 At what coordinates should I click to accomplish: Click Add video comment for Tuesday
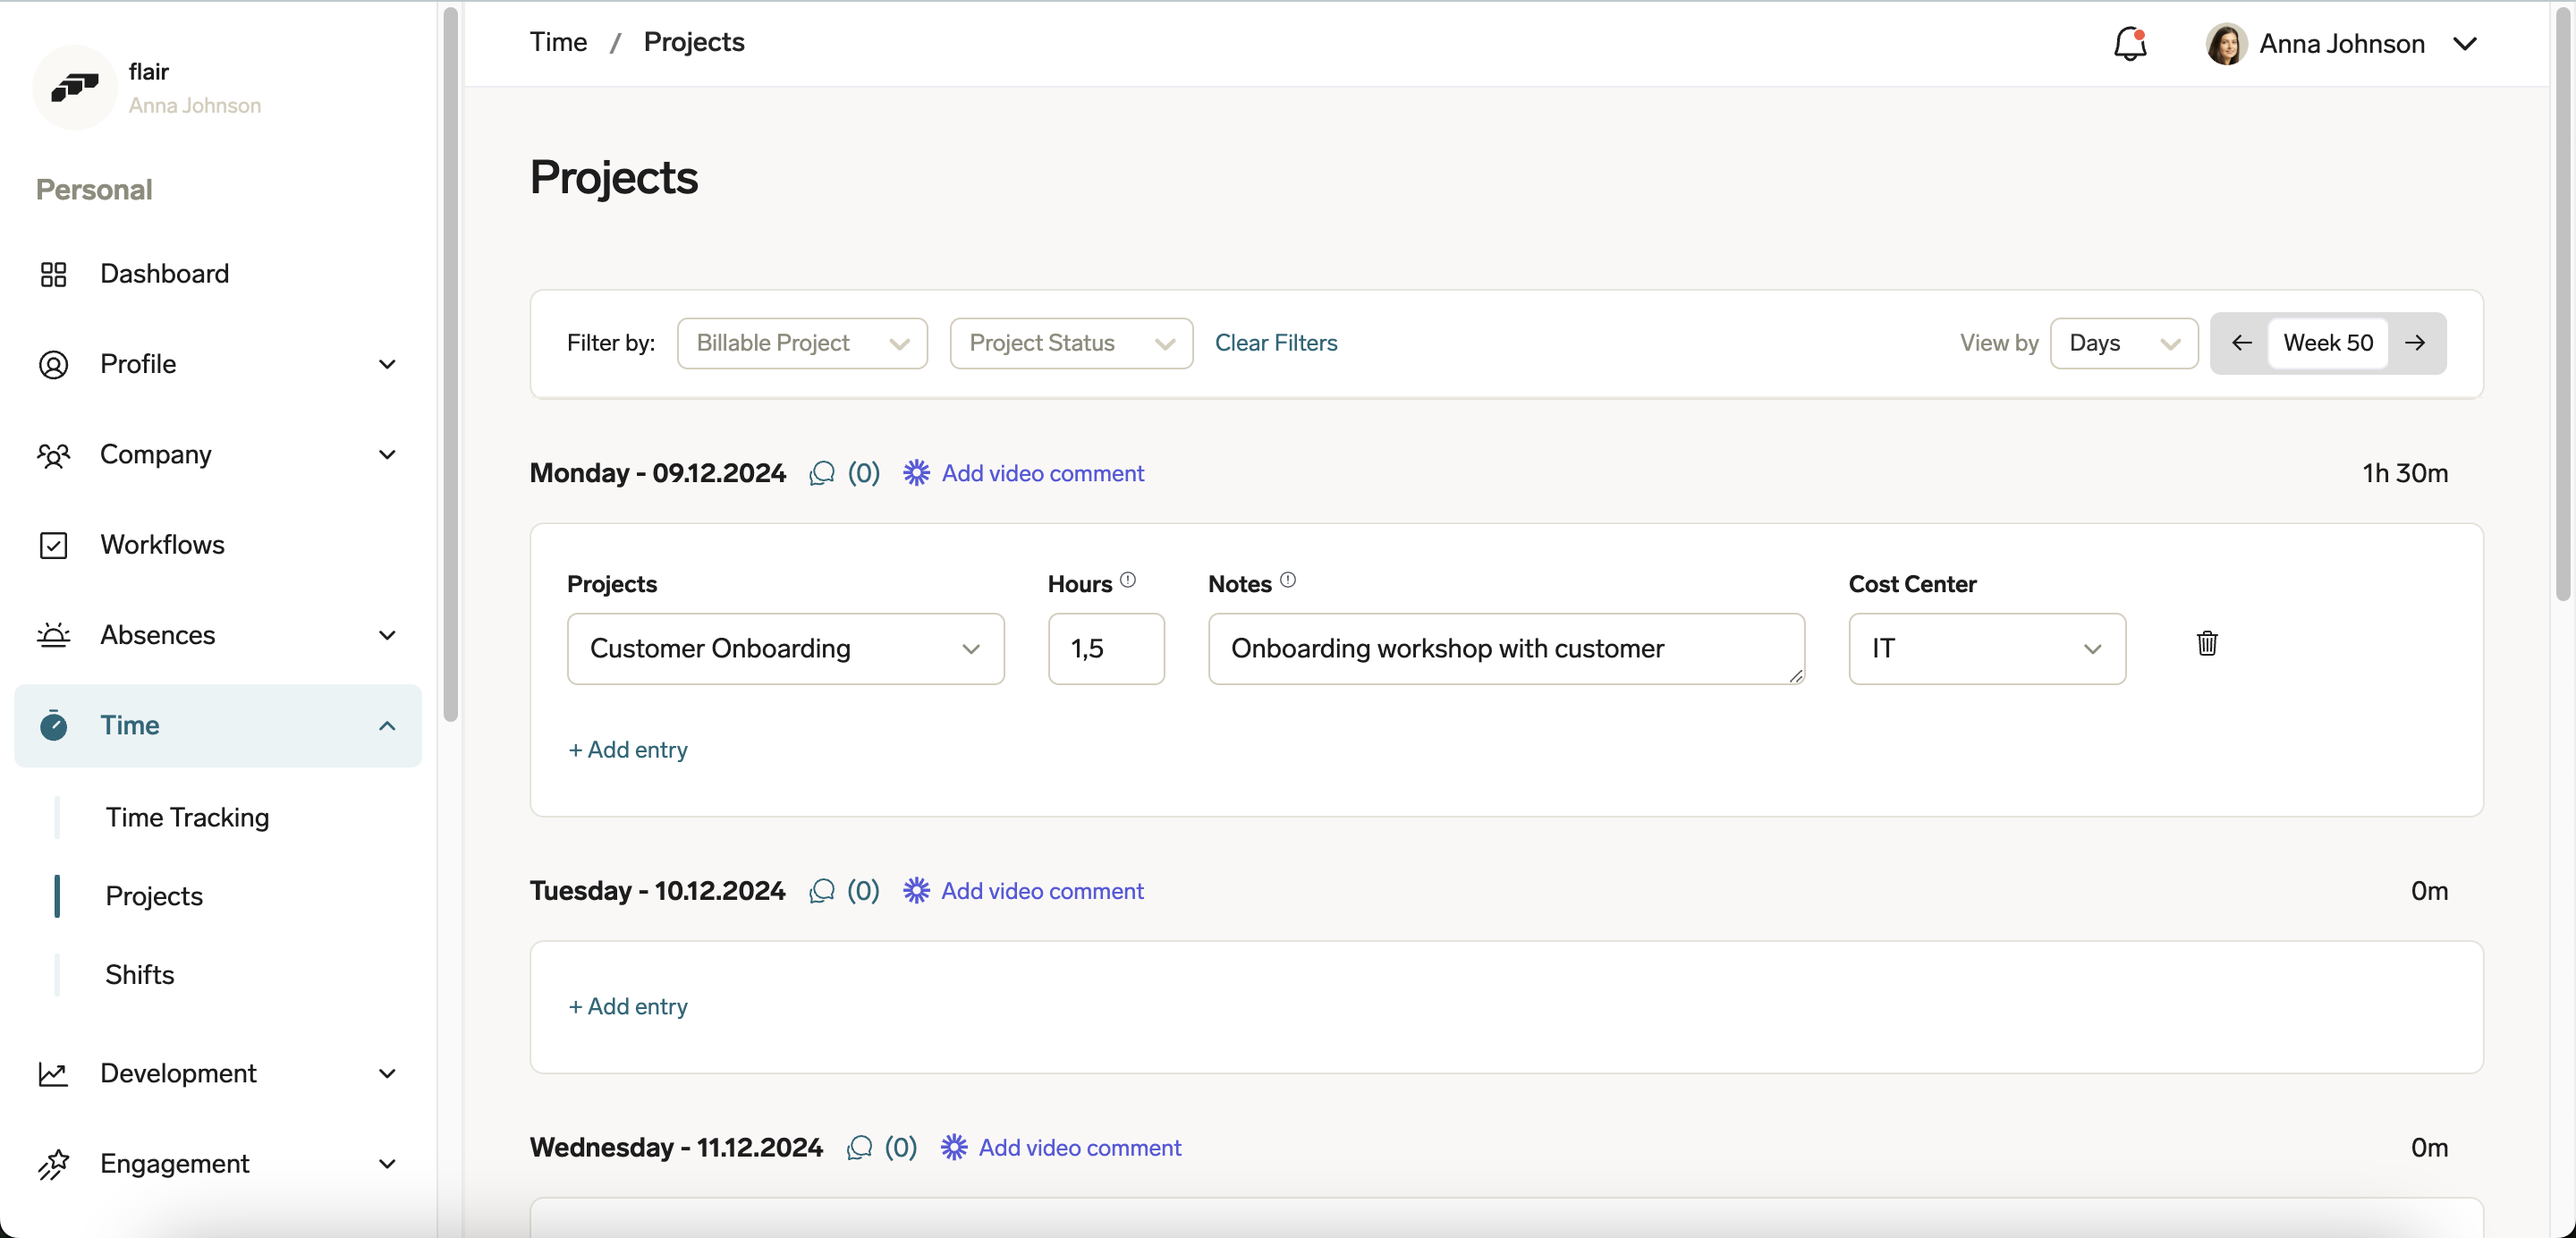[x=1042, y=890]
